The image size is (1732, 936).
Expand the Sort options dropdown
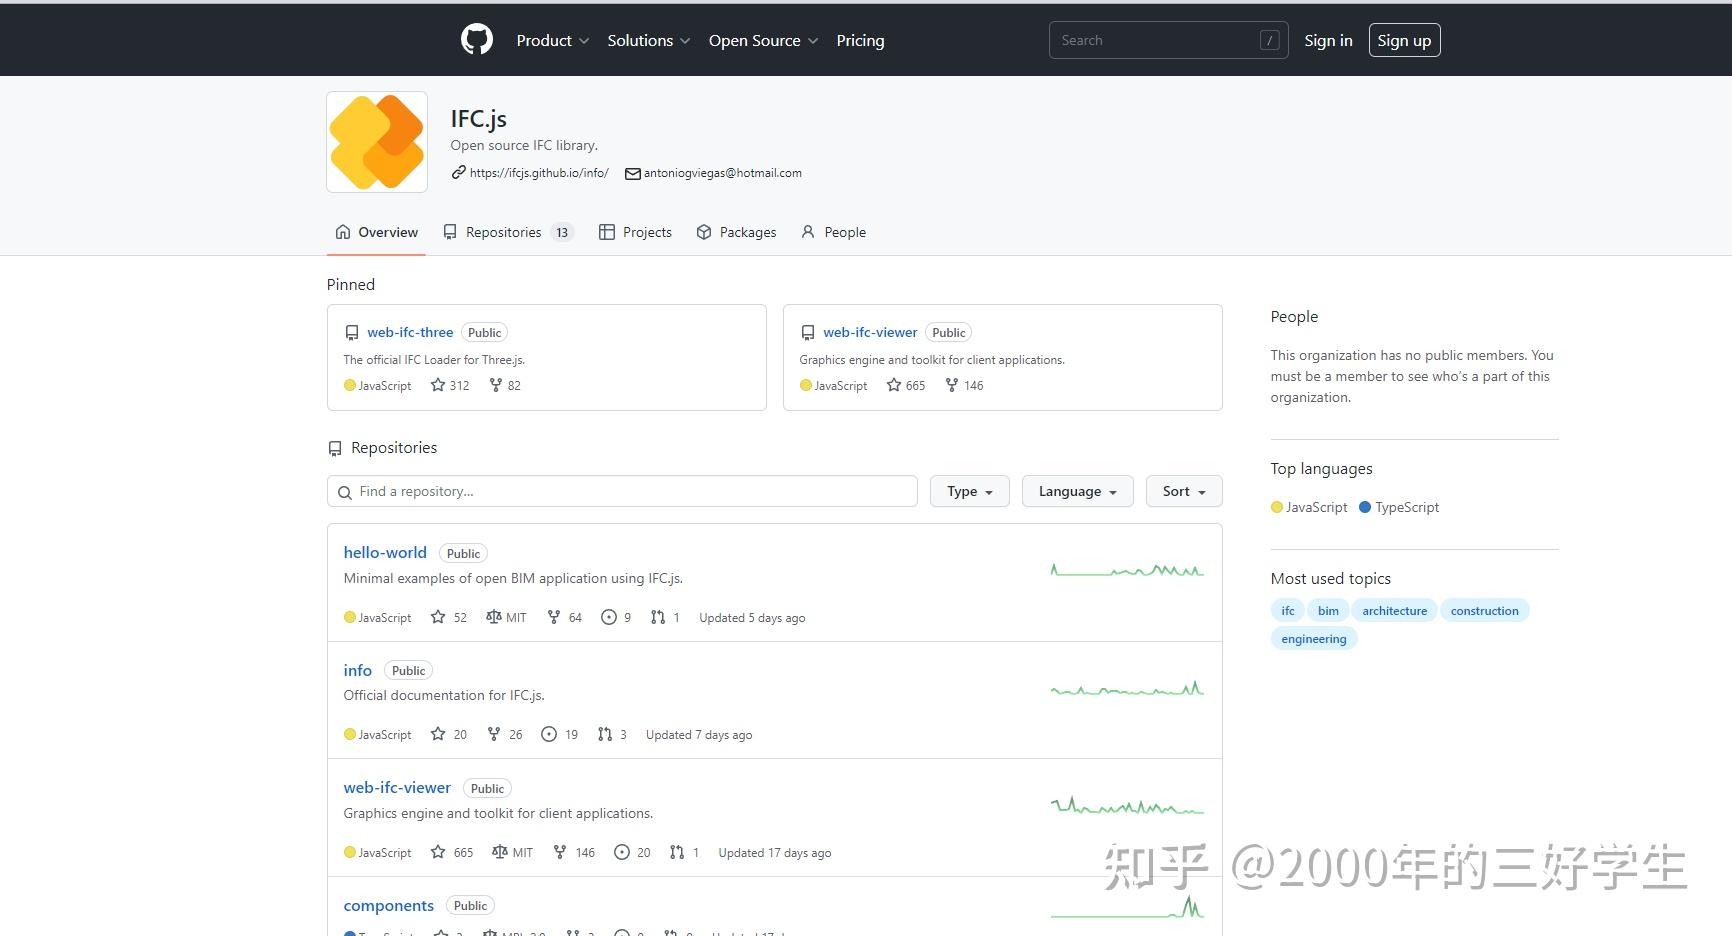point(1183,491)
